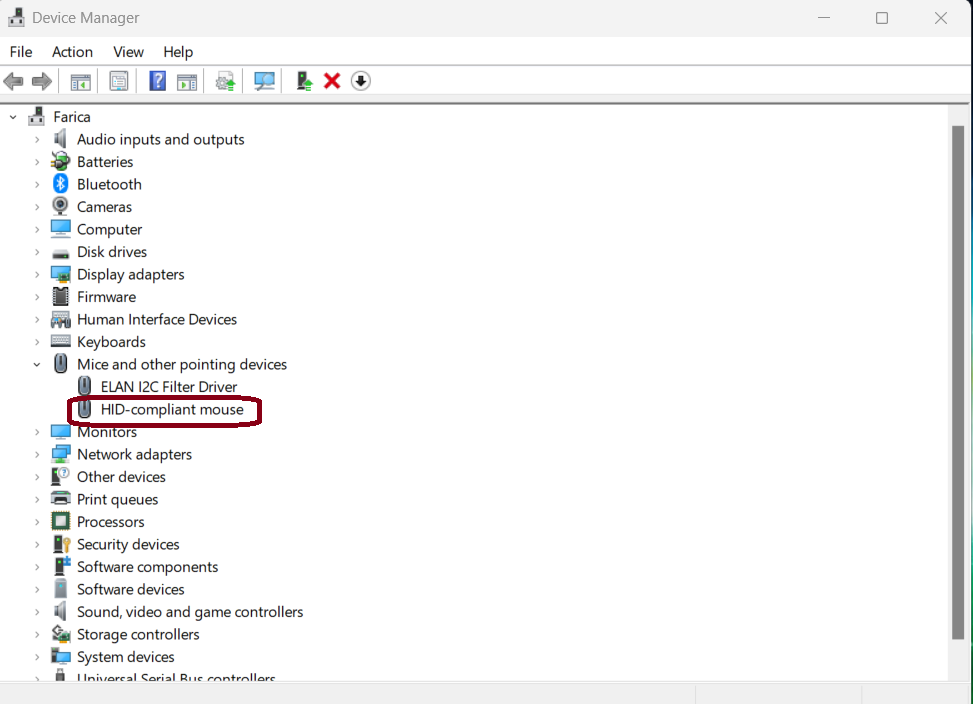Click the Update device driver toolbar icon
Image resolution: width=973 pixels, height=704 pixels.
226,81
